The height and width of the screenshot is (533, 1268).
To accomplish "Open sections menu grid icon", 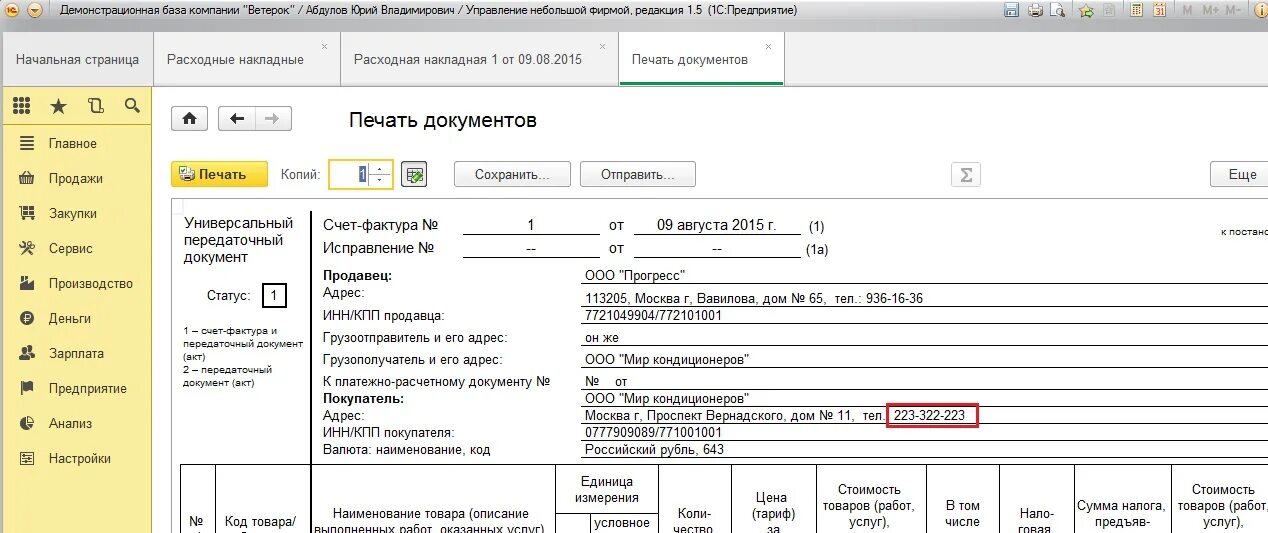I will (22, 105).
